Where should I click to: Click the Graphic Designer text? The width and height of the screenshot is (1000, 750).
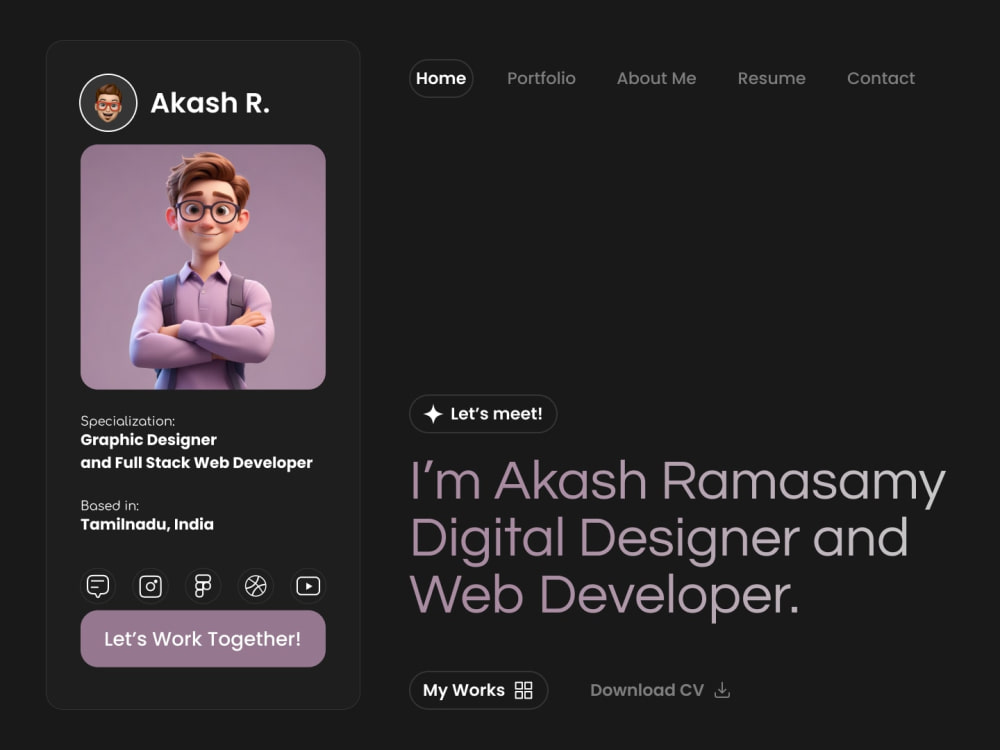point(149,440)
